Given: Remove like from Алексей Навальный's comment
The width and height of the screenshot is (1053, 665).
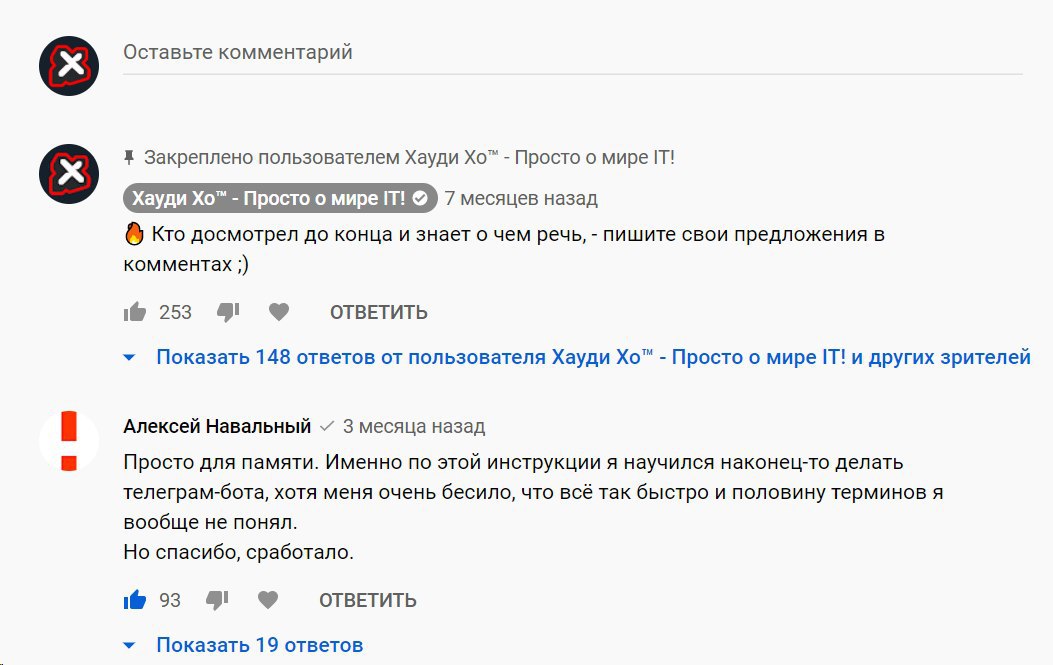Looking at the screenshot, I should [x=135, y=600].
